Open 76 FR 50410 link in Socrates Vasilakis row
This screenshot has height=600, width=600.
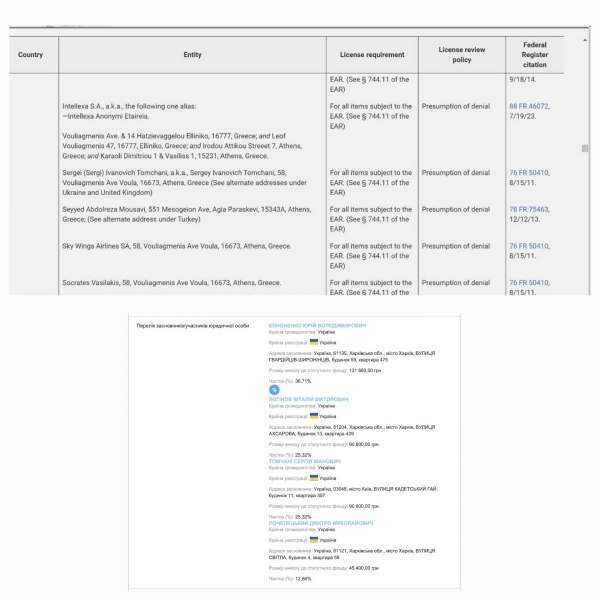pyautogui.click(x=528, y=282)
